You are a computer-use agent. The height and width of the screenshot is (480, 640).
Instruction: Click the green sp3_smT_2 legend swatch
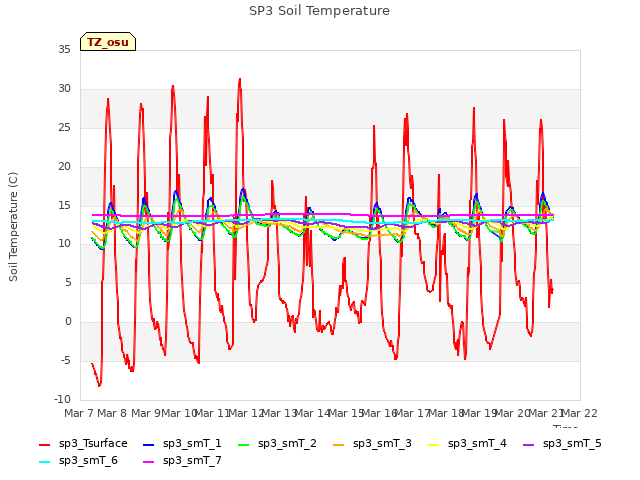coord(244,444)
